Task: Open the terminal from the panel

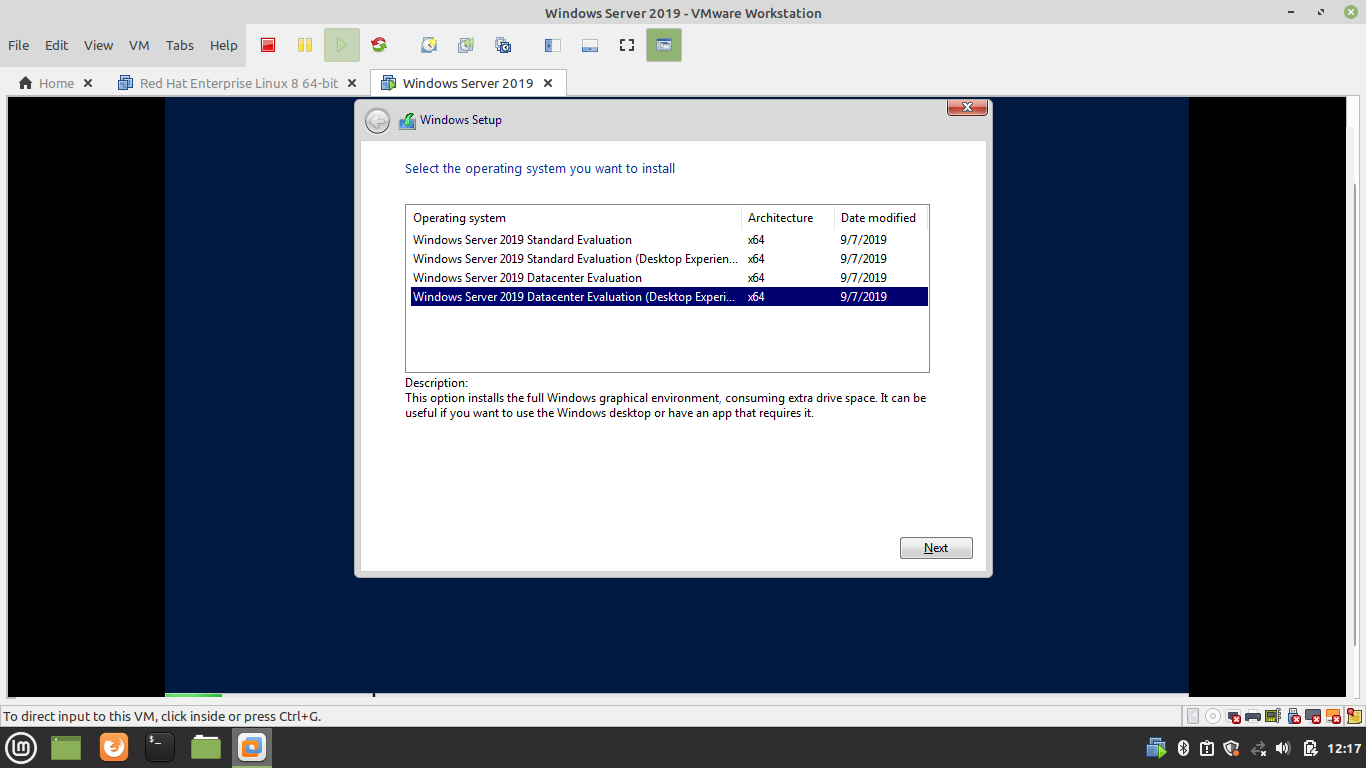Action: [x=160, y=747]
